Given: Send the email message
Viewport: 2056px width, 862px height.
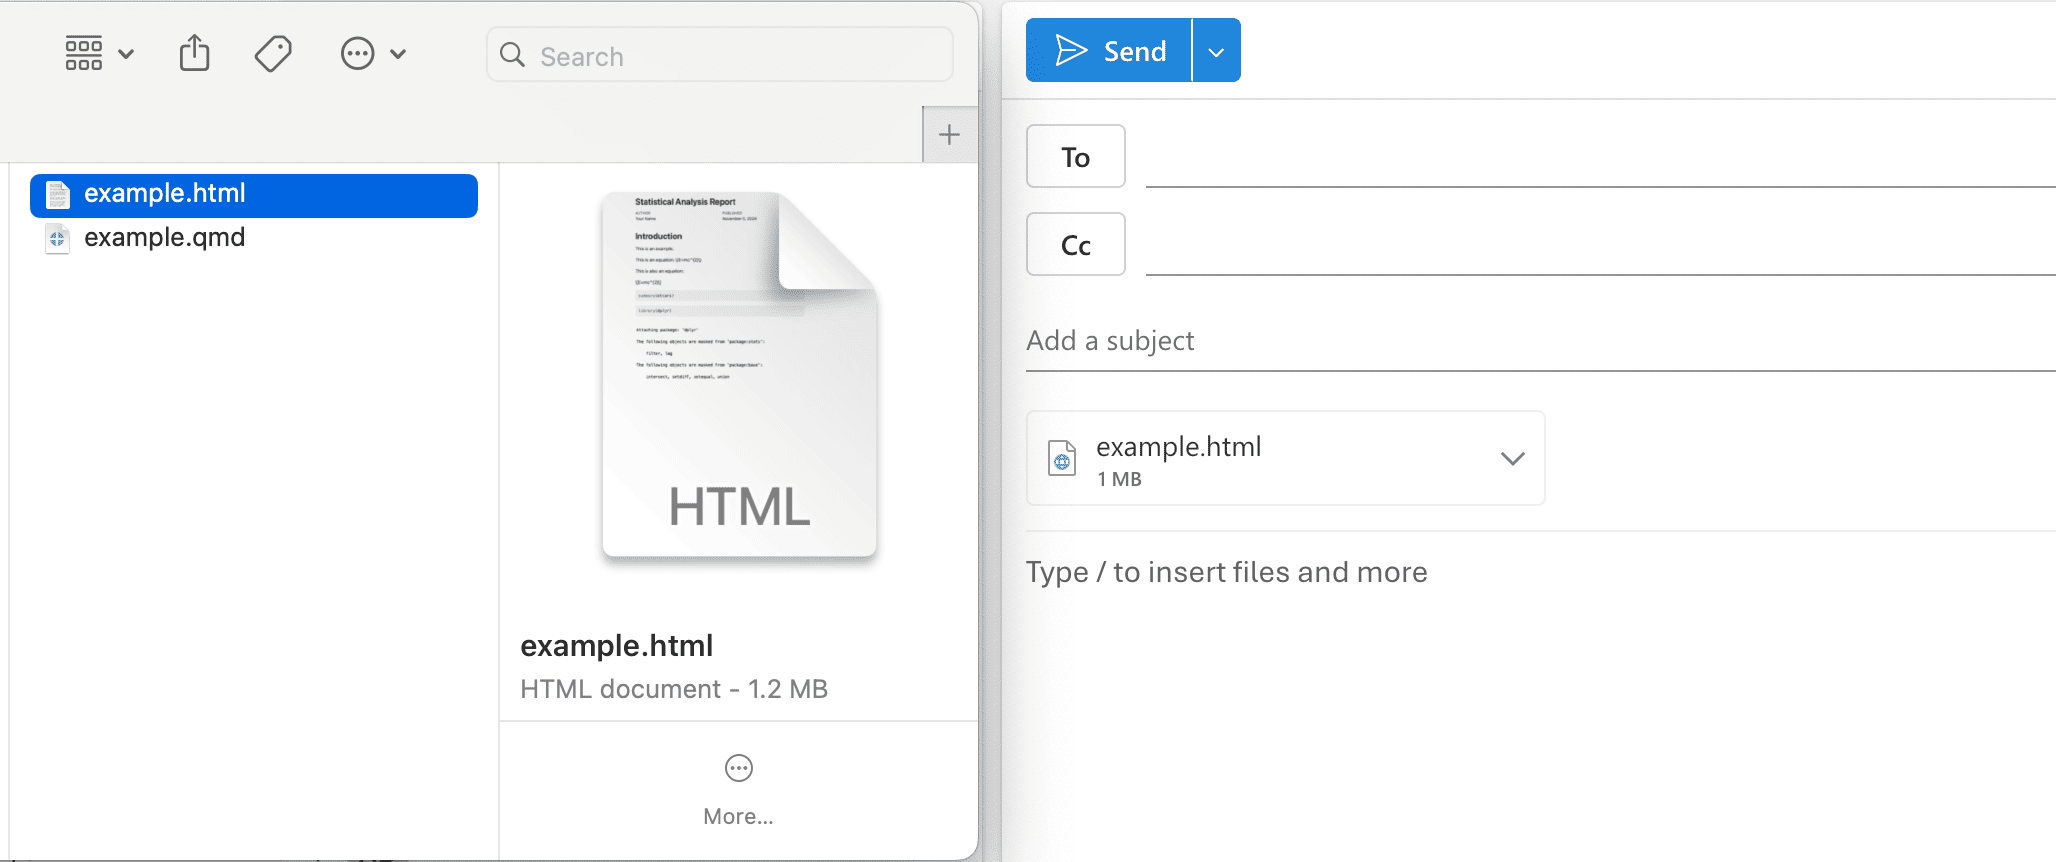Looking at the screenshot, I should coord(1110,51).
